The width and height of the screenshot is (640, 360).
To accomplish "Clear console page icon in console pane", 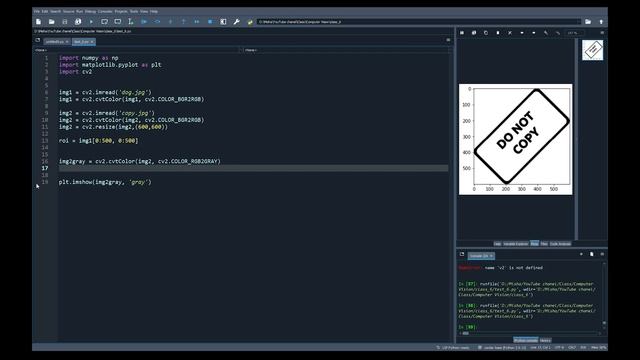I will pyautogui.click(x=592, y=254).
